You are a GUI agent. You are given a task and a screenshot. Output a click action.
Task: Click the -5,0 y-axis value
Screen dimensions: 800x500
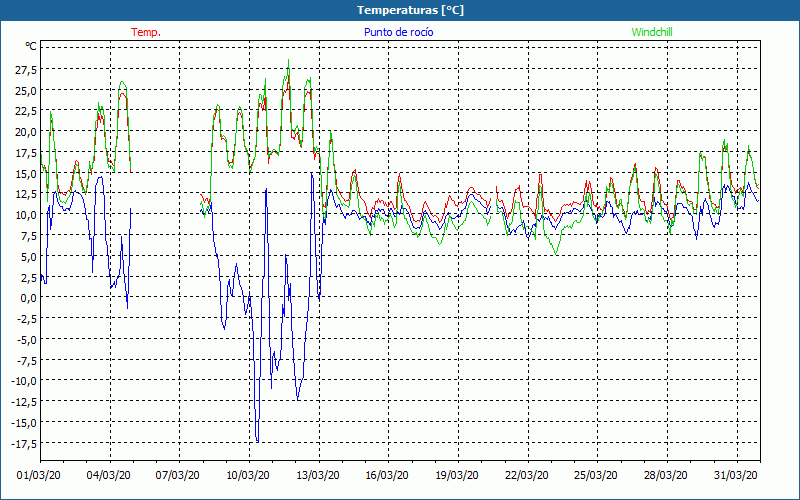(x=26, y=339)
